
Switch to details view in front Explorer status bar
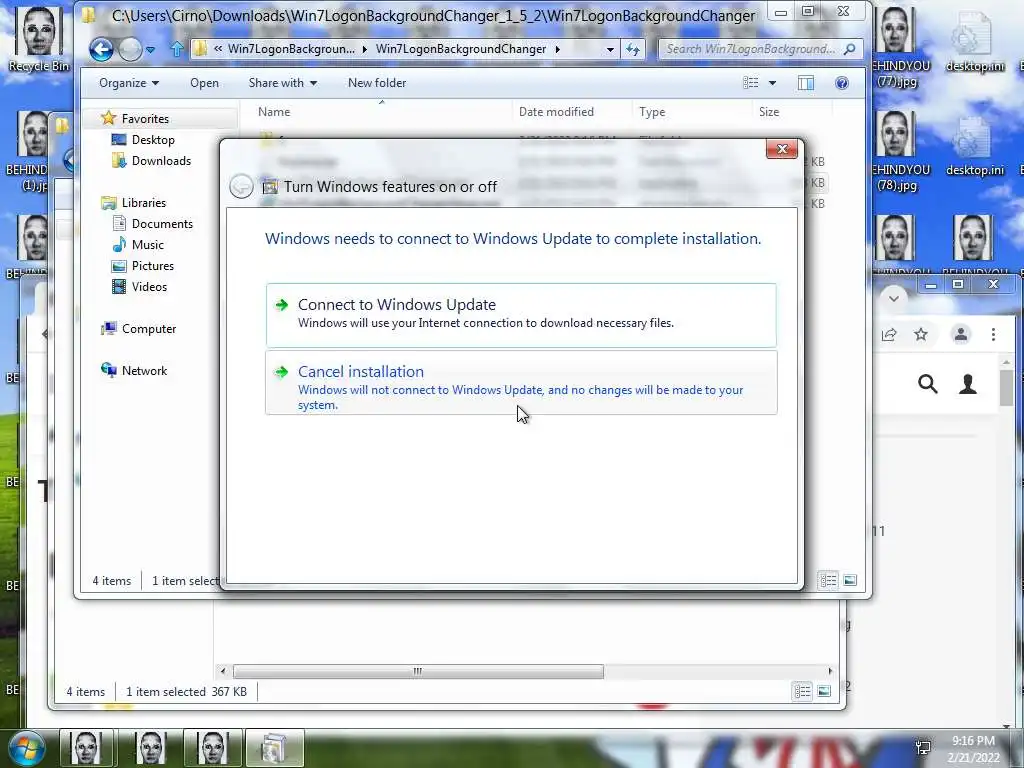point(828,580)
